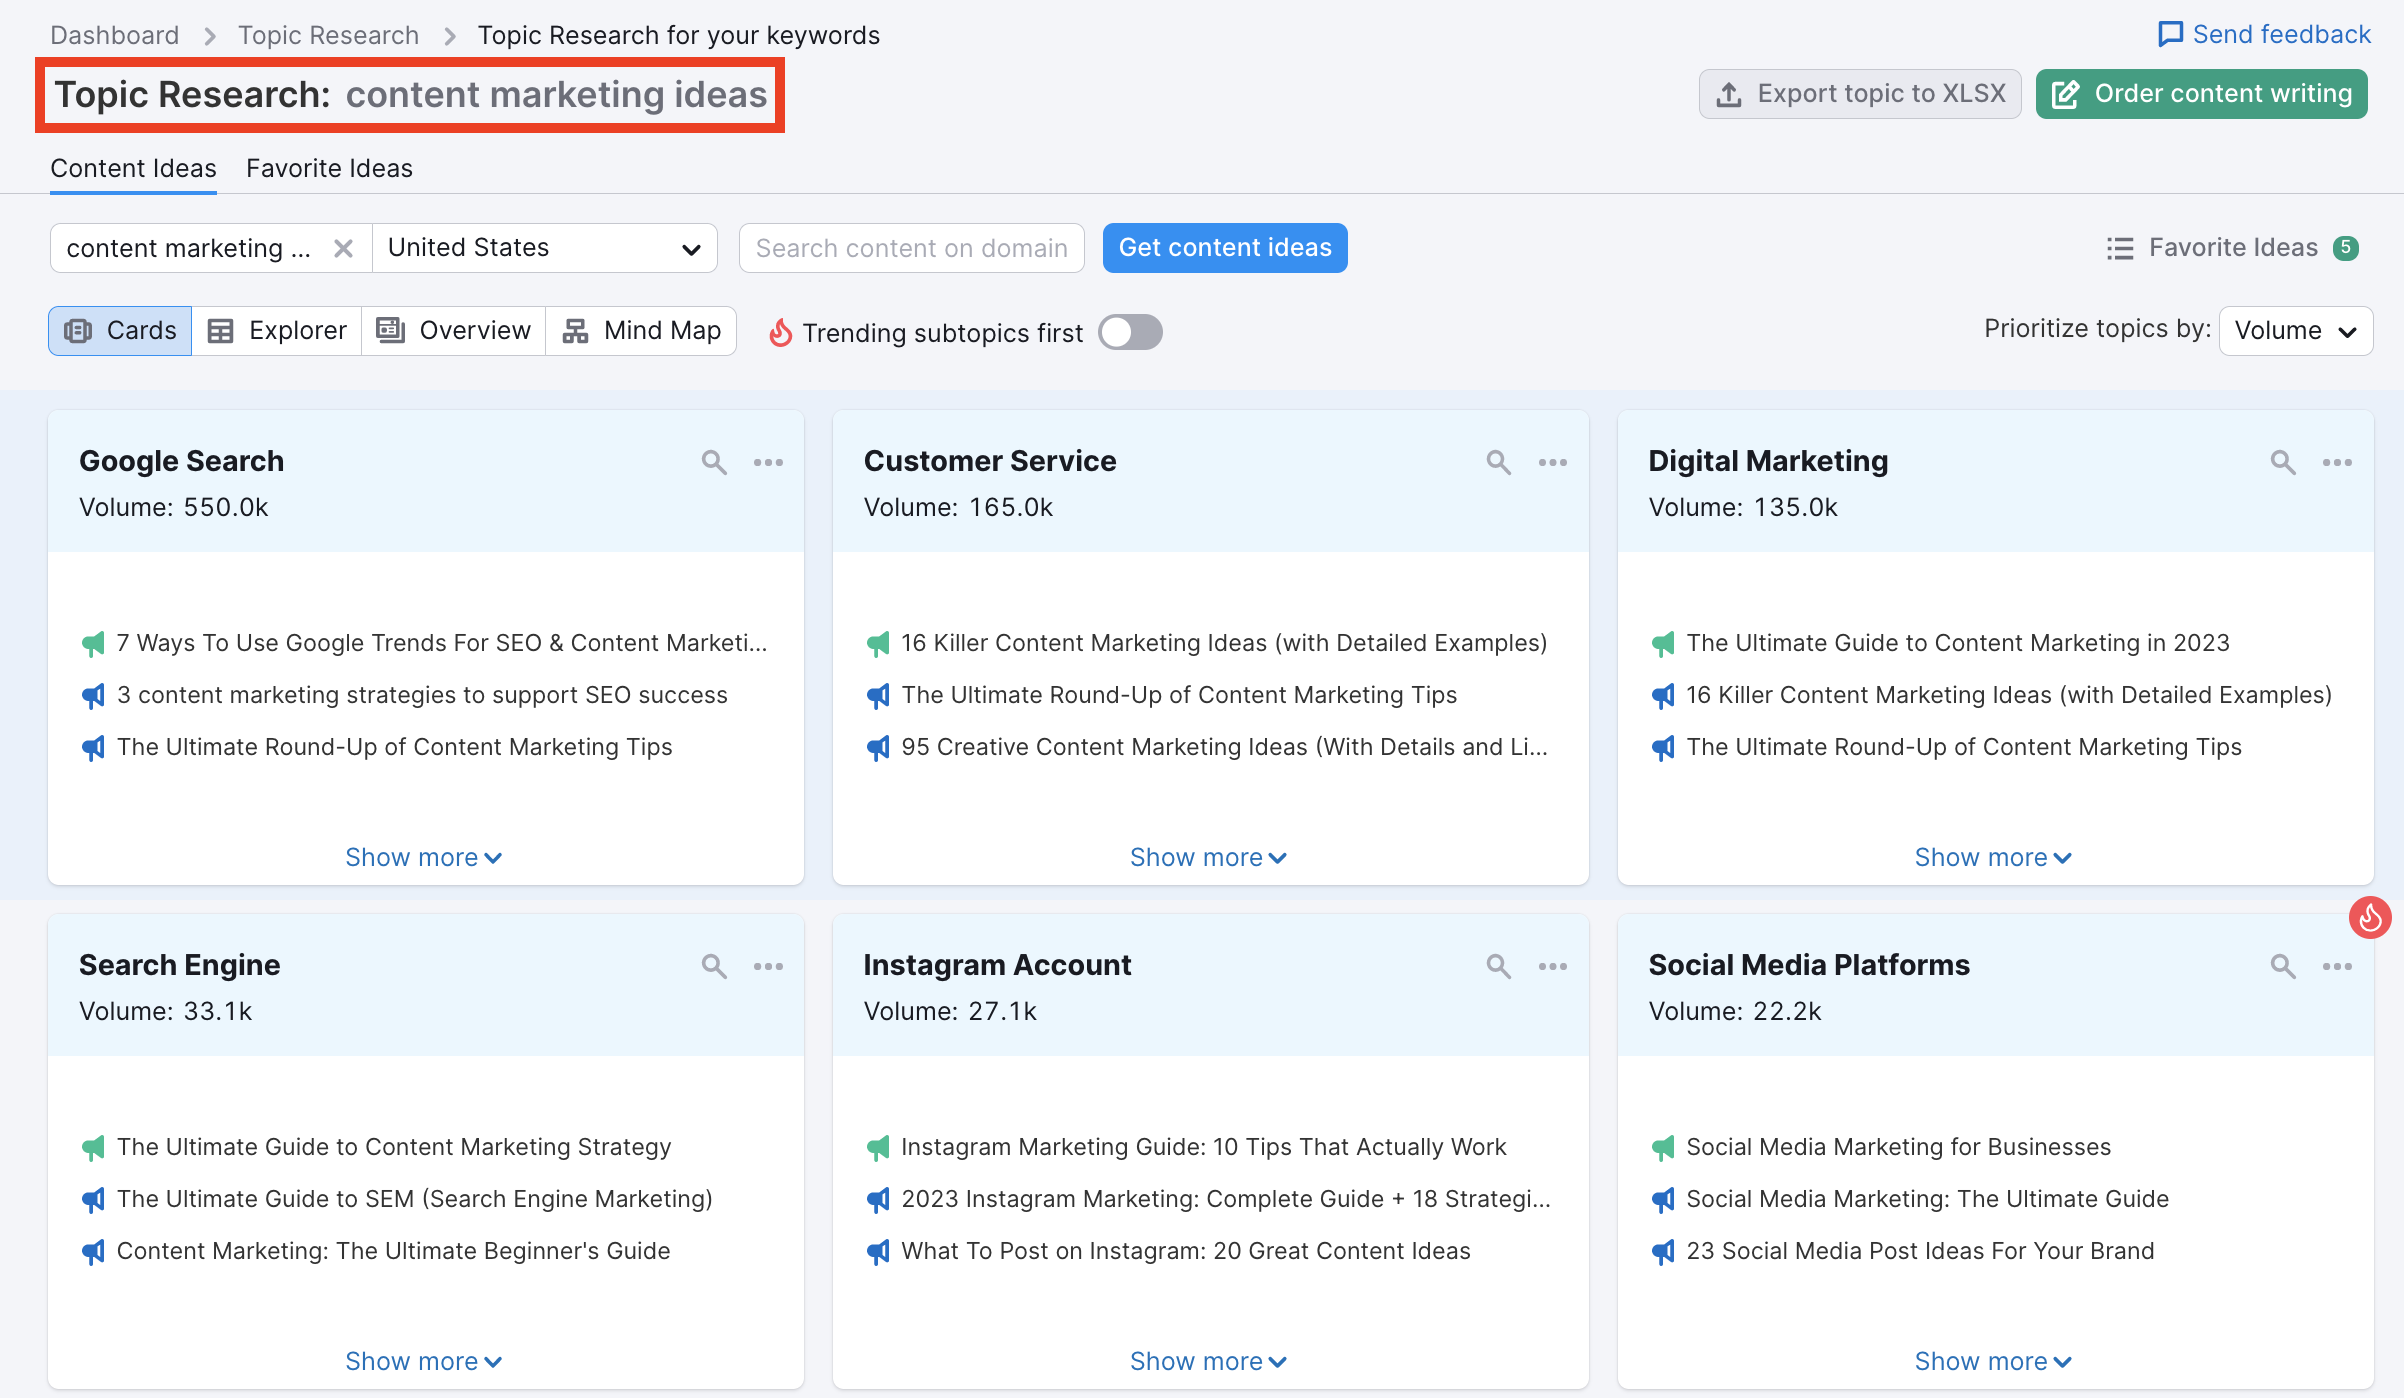Expand Show more on Google Search card
Screen dimensions: 2404x1398
(424, 857)
